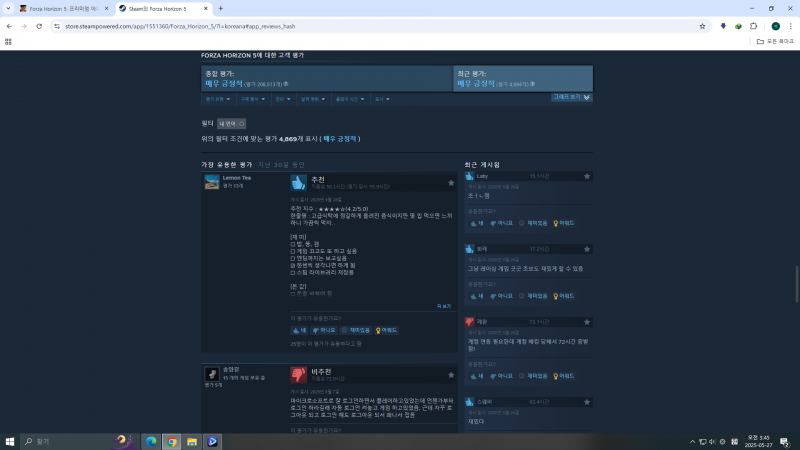The height and width of the screenshot is (450, 800).
Task: Open the 표시 filter dropdown
Action: pos(382,99)
